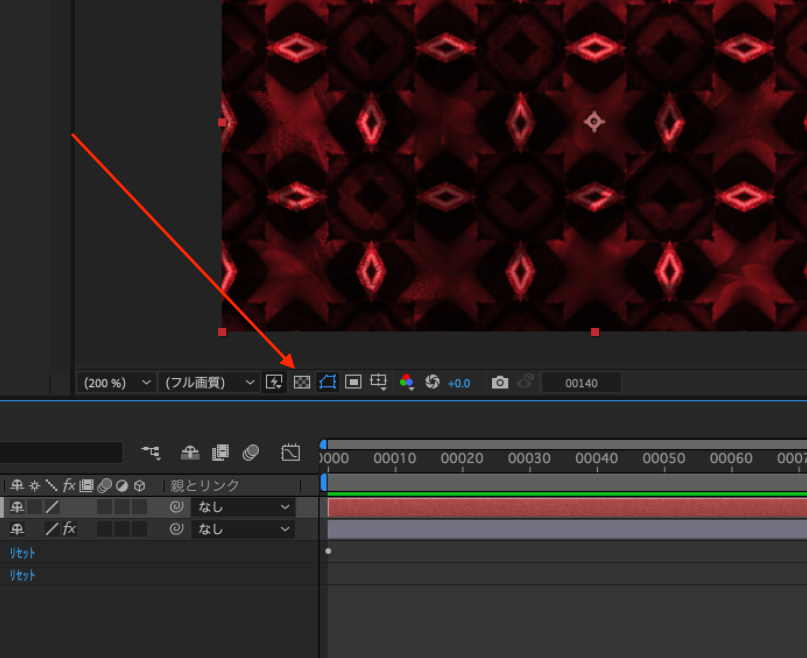
Task: Toggle the hide shy layers switch
Action: pyautogui.click(x=189, y=453)
